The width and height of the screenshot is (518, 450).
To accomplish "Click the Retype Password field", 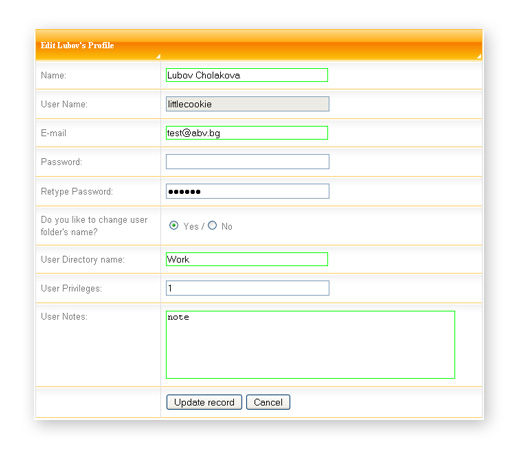I will coord(247,191).
